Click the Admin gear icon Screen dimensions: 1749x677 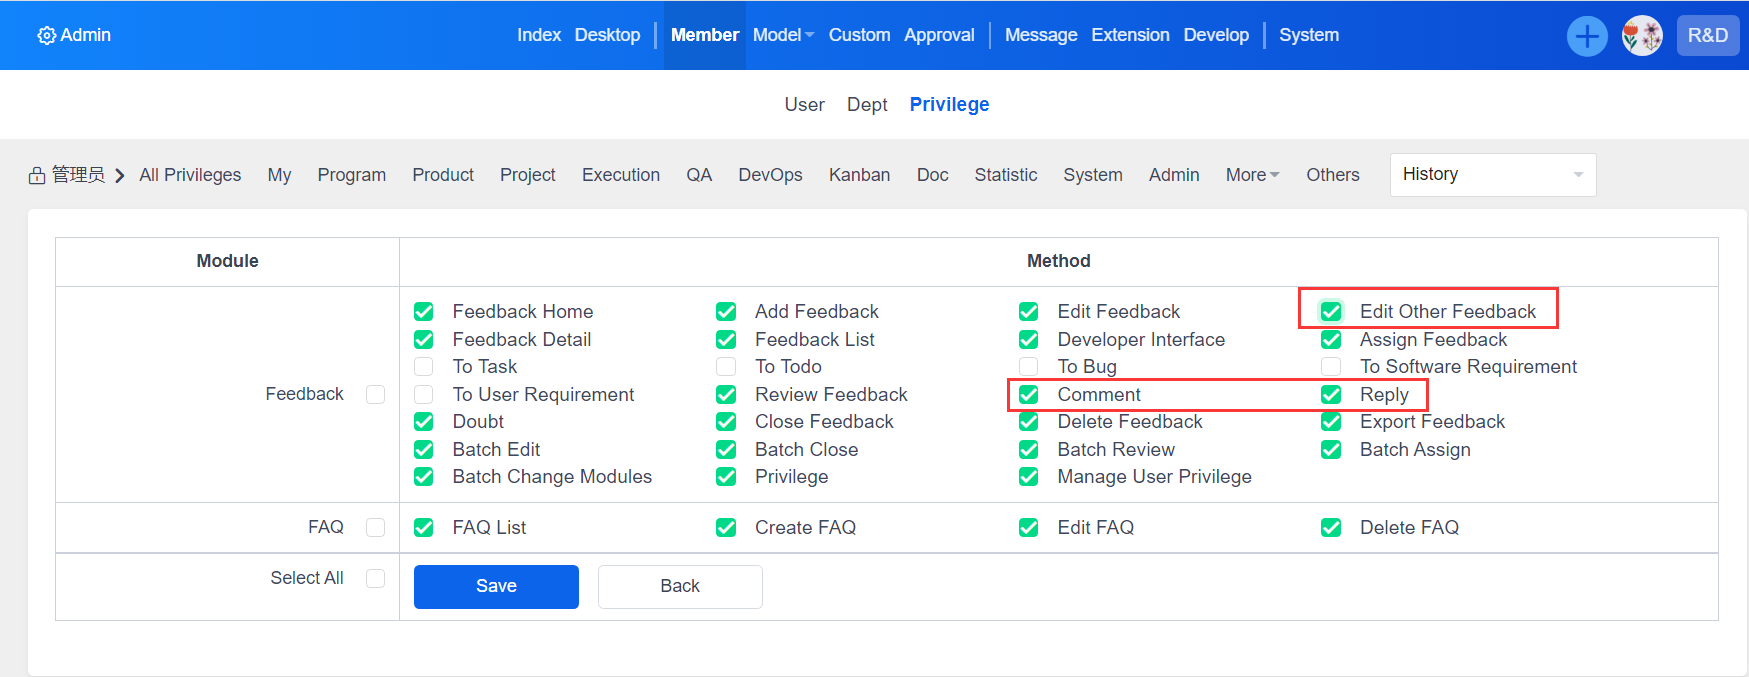tap(46, 36)
